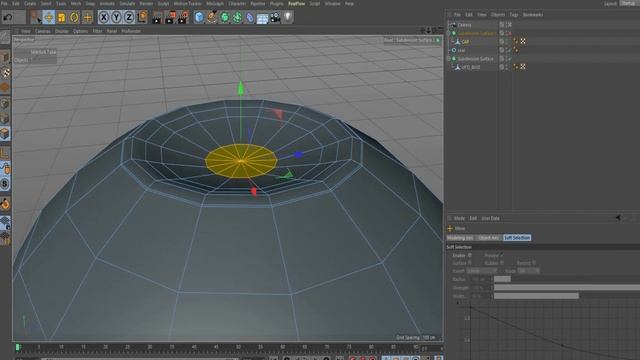
Task: Activate the Move tool in top toolbar
Action: 49,18
